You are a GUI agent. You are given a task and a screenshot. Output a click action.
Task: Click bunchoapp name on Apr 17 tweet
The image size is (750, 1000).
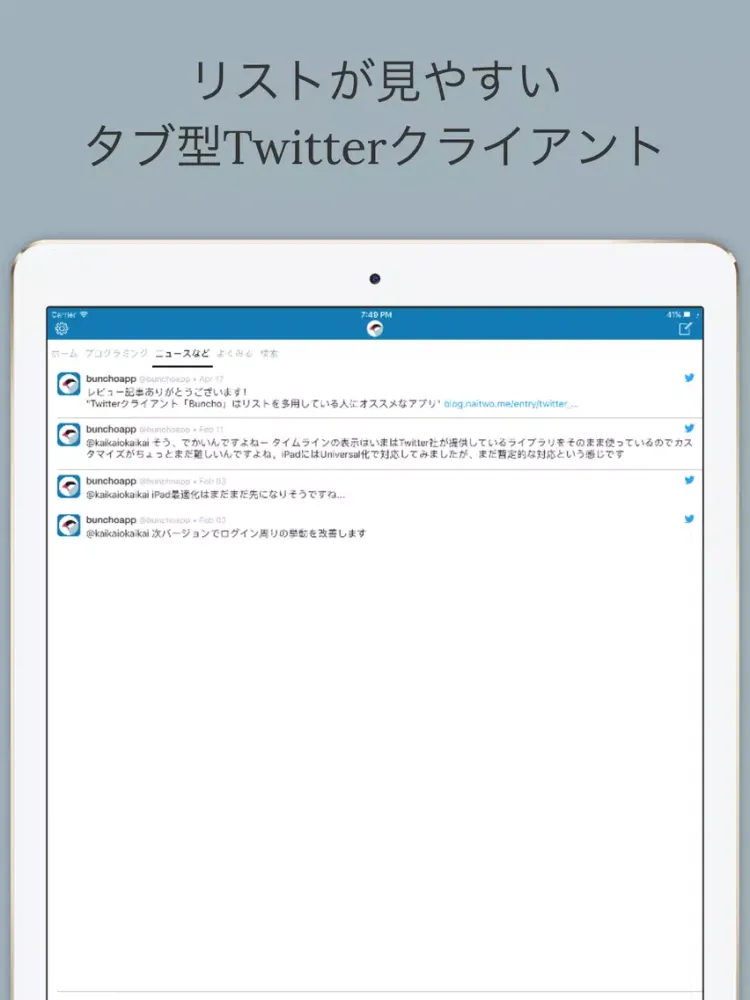coord(111,379)
